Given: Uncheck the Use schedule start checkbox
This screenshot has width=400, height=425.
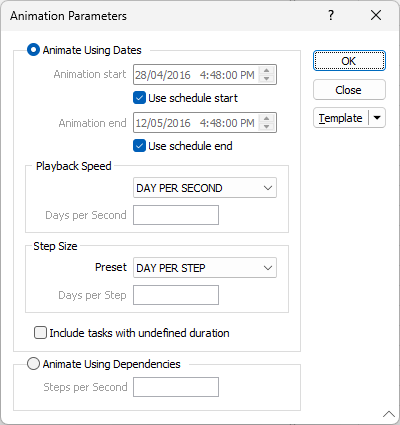Looking at the screenshot, I should [139, 98].
